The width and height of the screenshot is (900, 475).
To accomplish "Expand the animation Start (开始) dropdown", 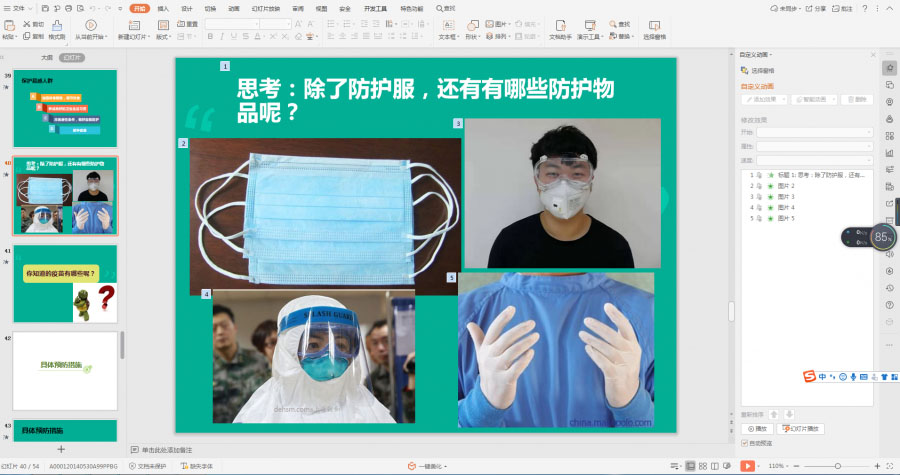I will (813, 132).
